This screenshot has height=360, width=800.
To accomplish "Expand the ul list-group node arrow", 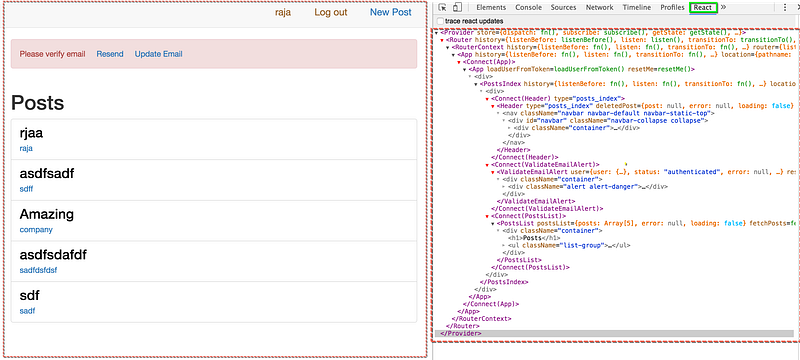I will [x=504, y=246].
